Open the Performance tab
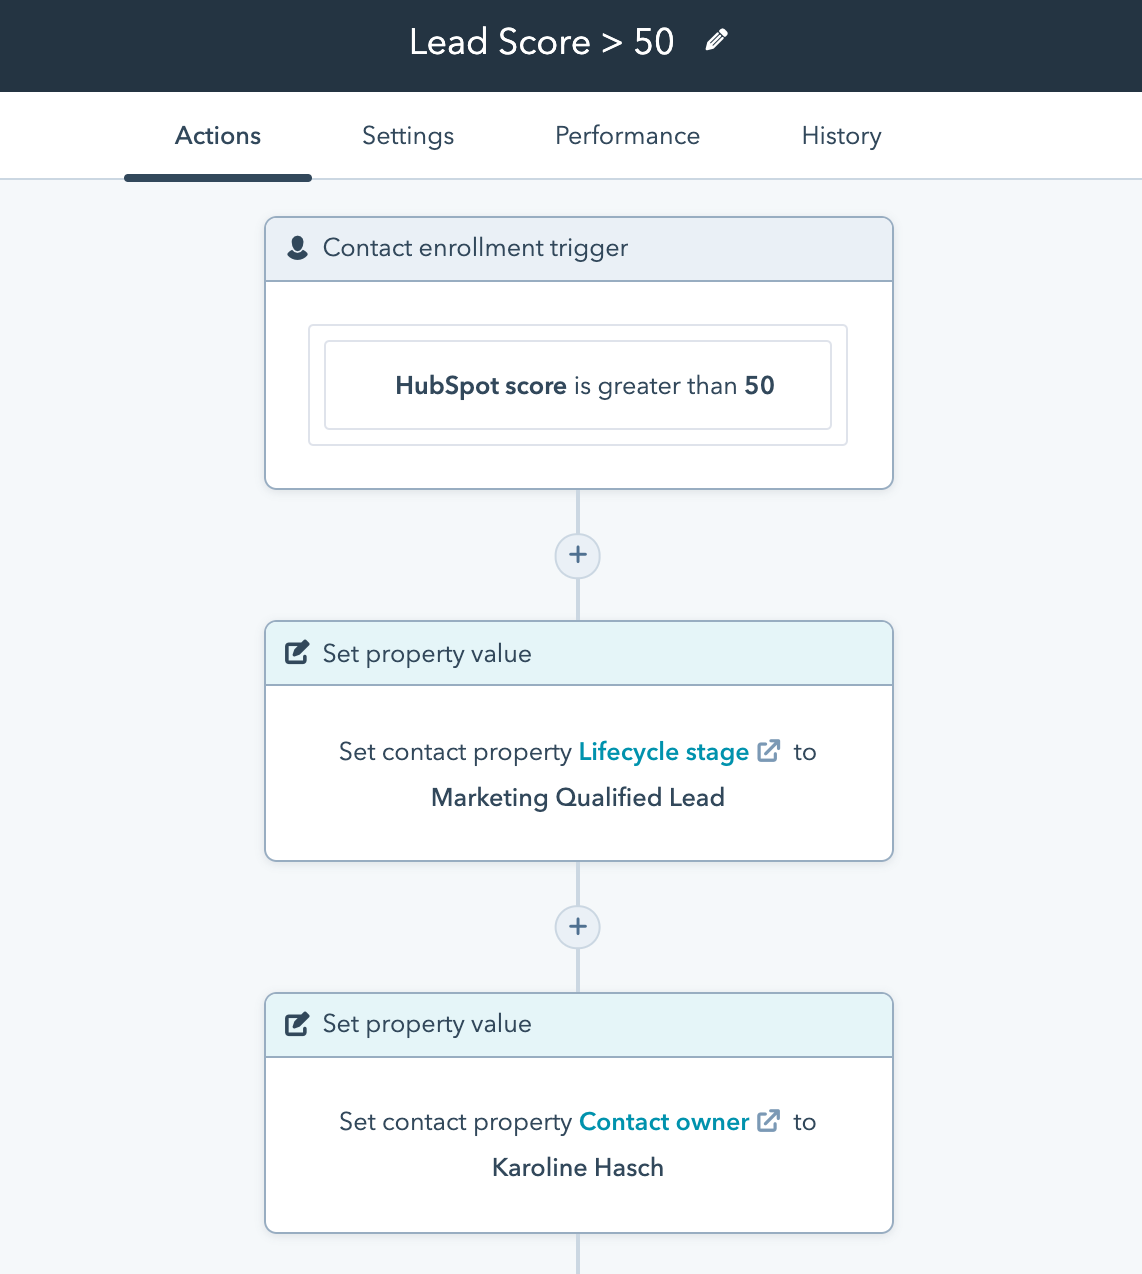The width and height of the screenshot is (1142, 1274). [x=627, y=136]
